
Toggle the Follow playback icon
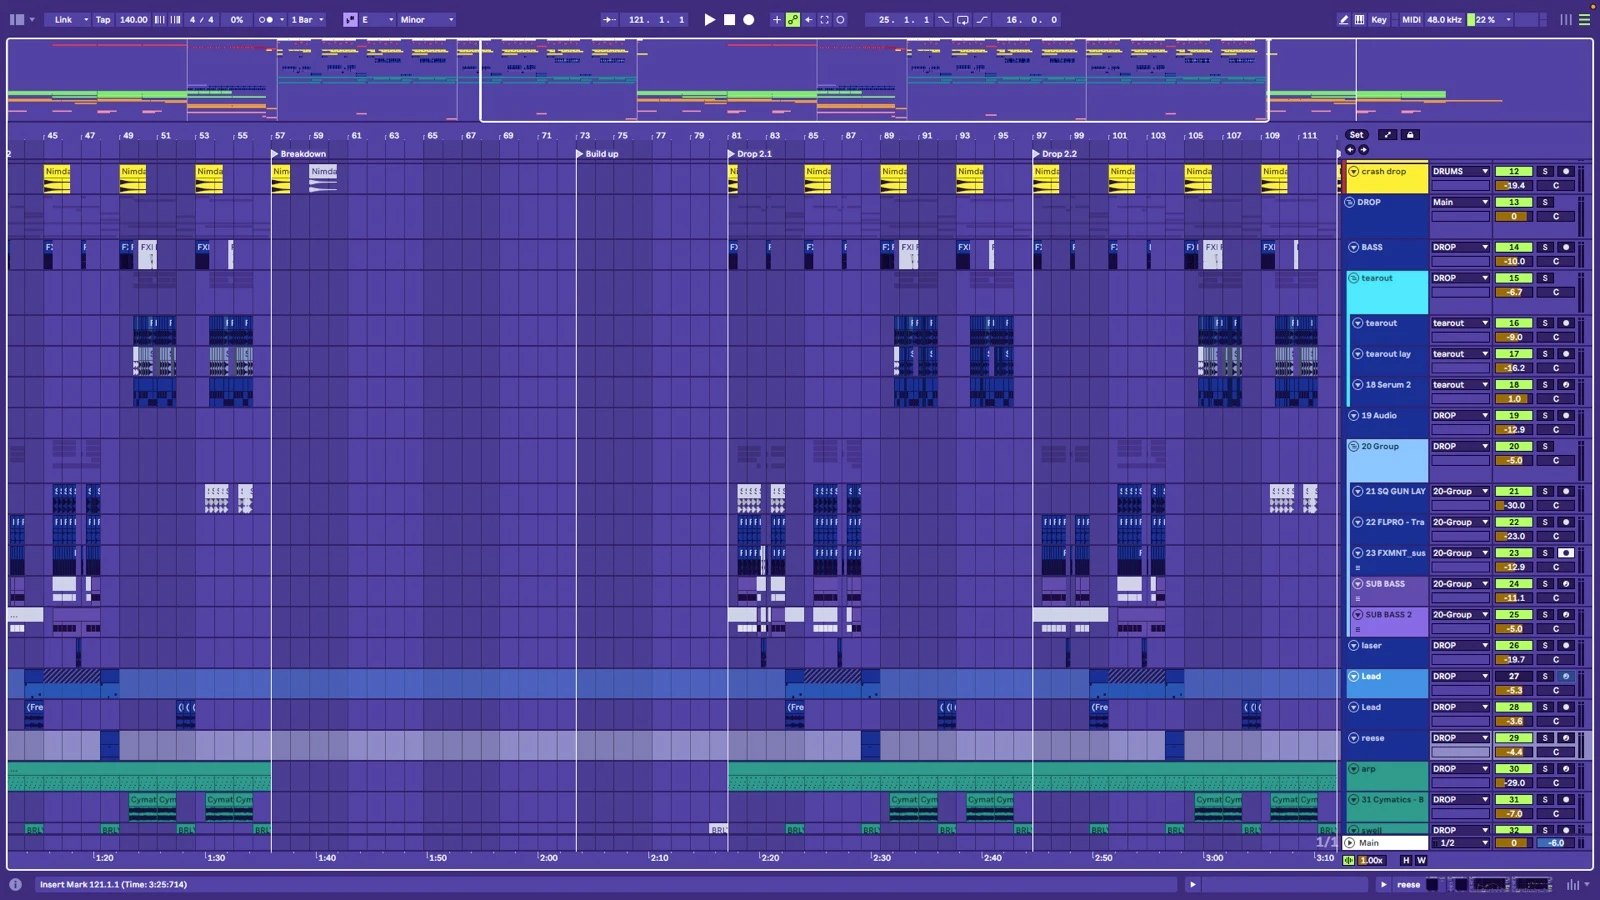(x=609, y=19)
